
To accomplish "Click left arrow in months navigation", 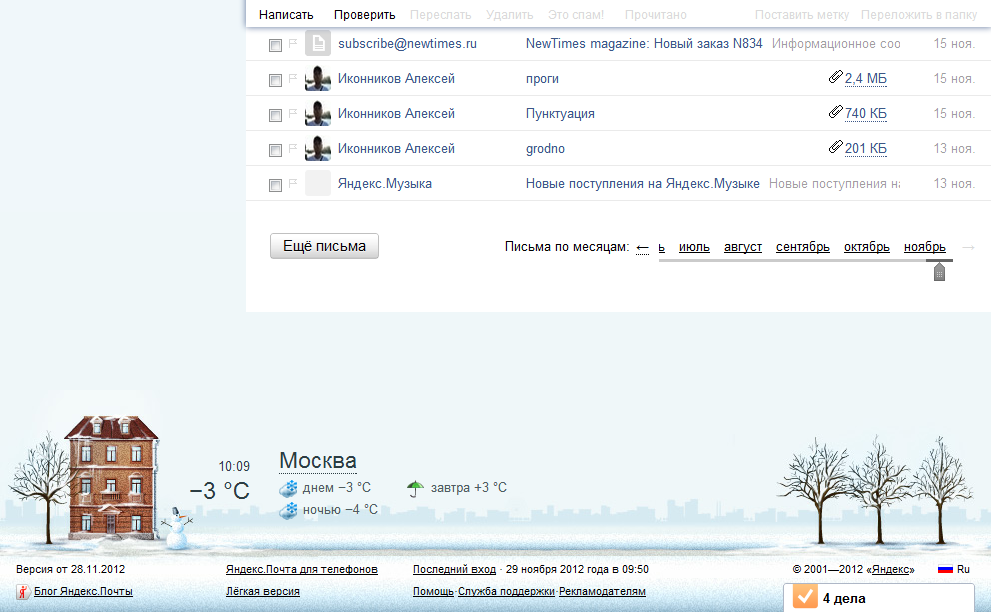I will pos(642,247).
